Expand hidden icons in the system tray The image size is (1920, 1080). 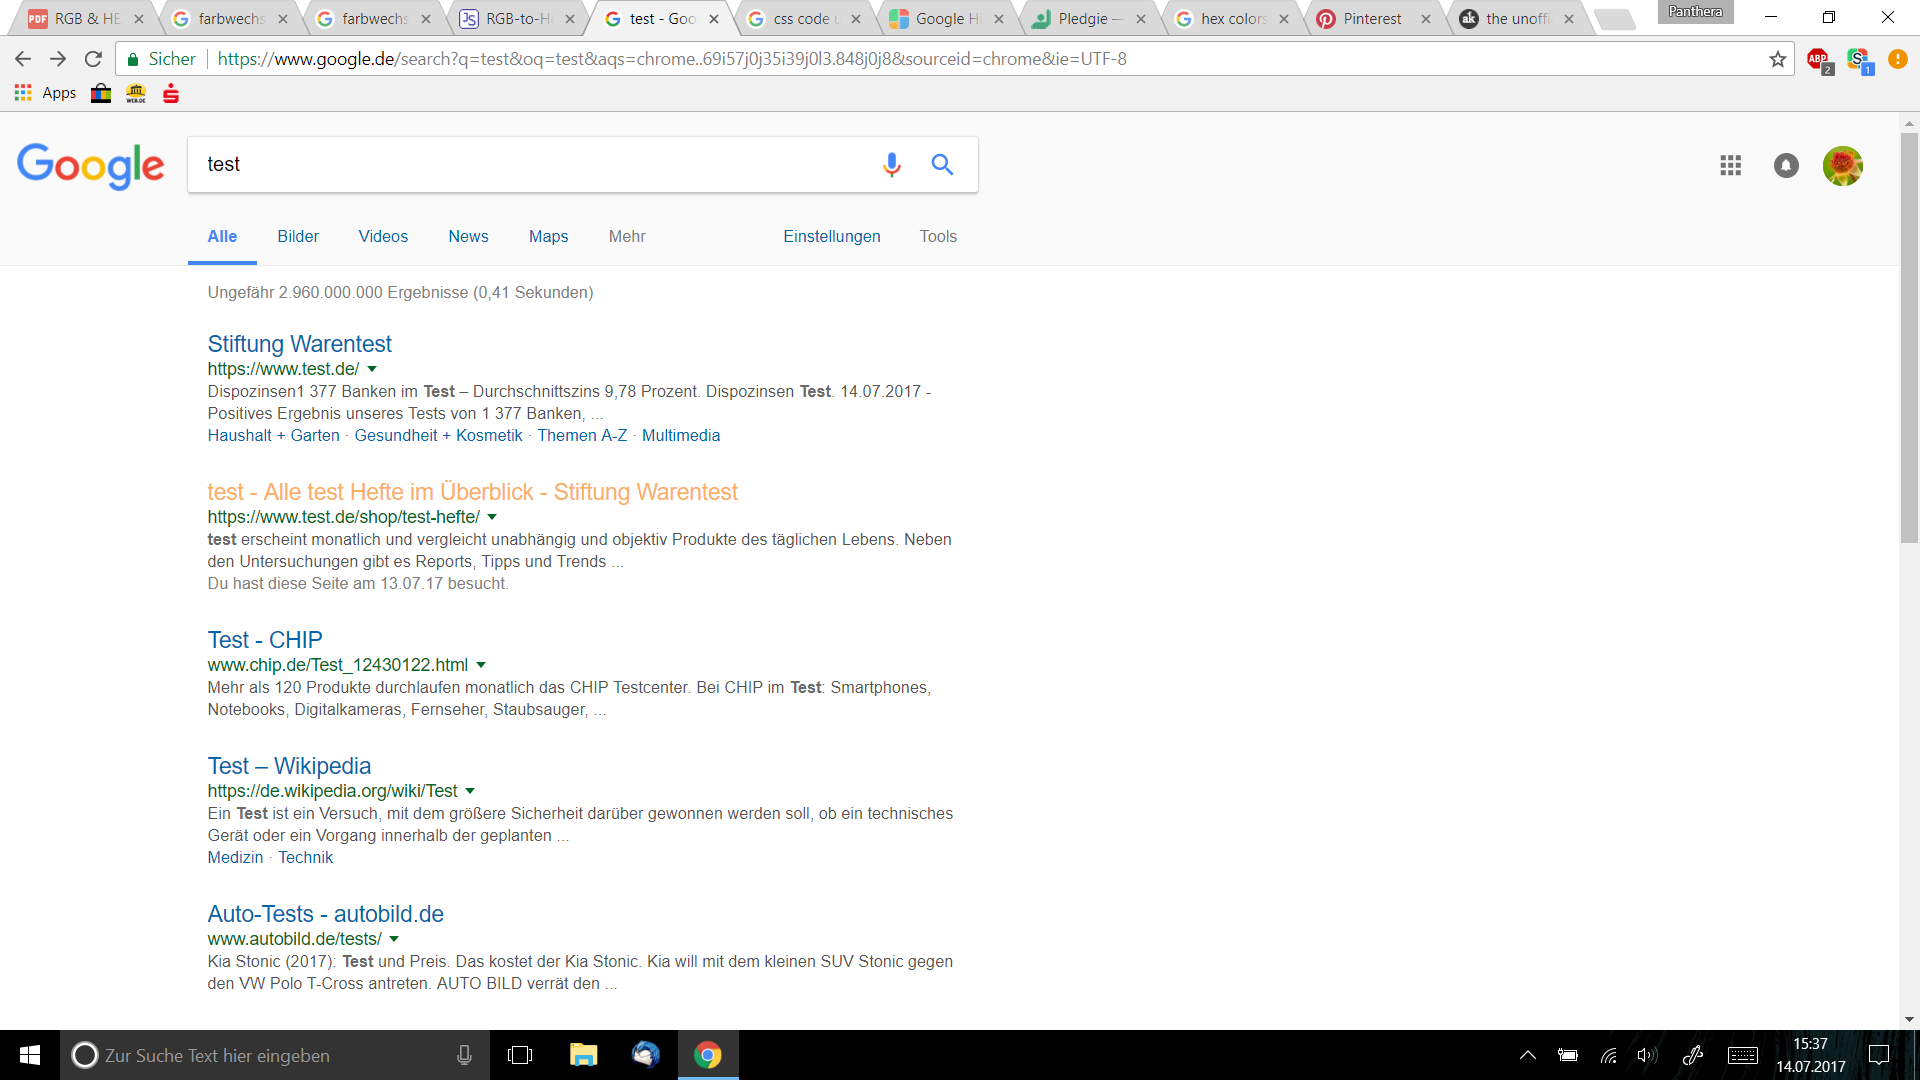pyautogui.click(x=1528, y=1055)
